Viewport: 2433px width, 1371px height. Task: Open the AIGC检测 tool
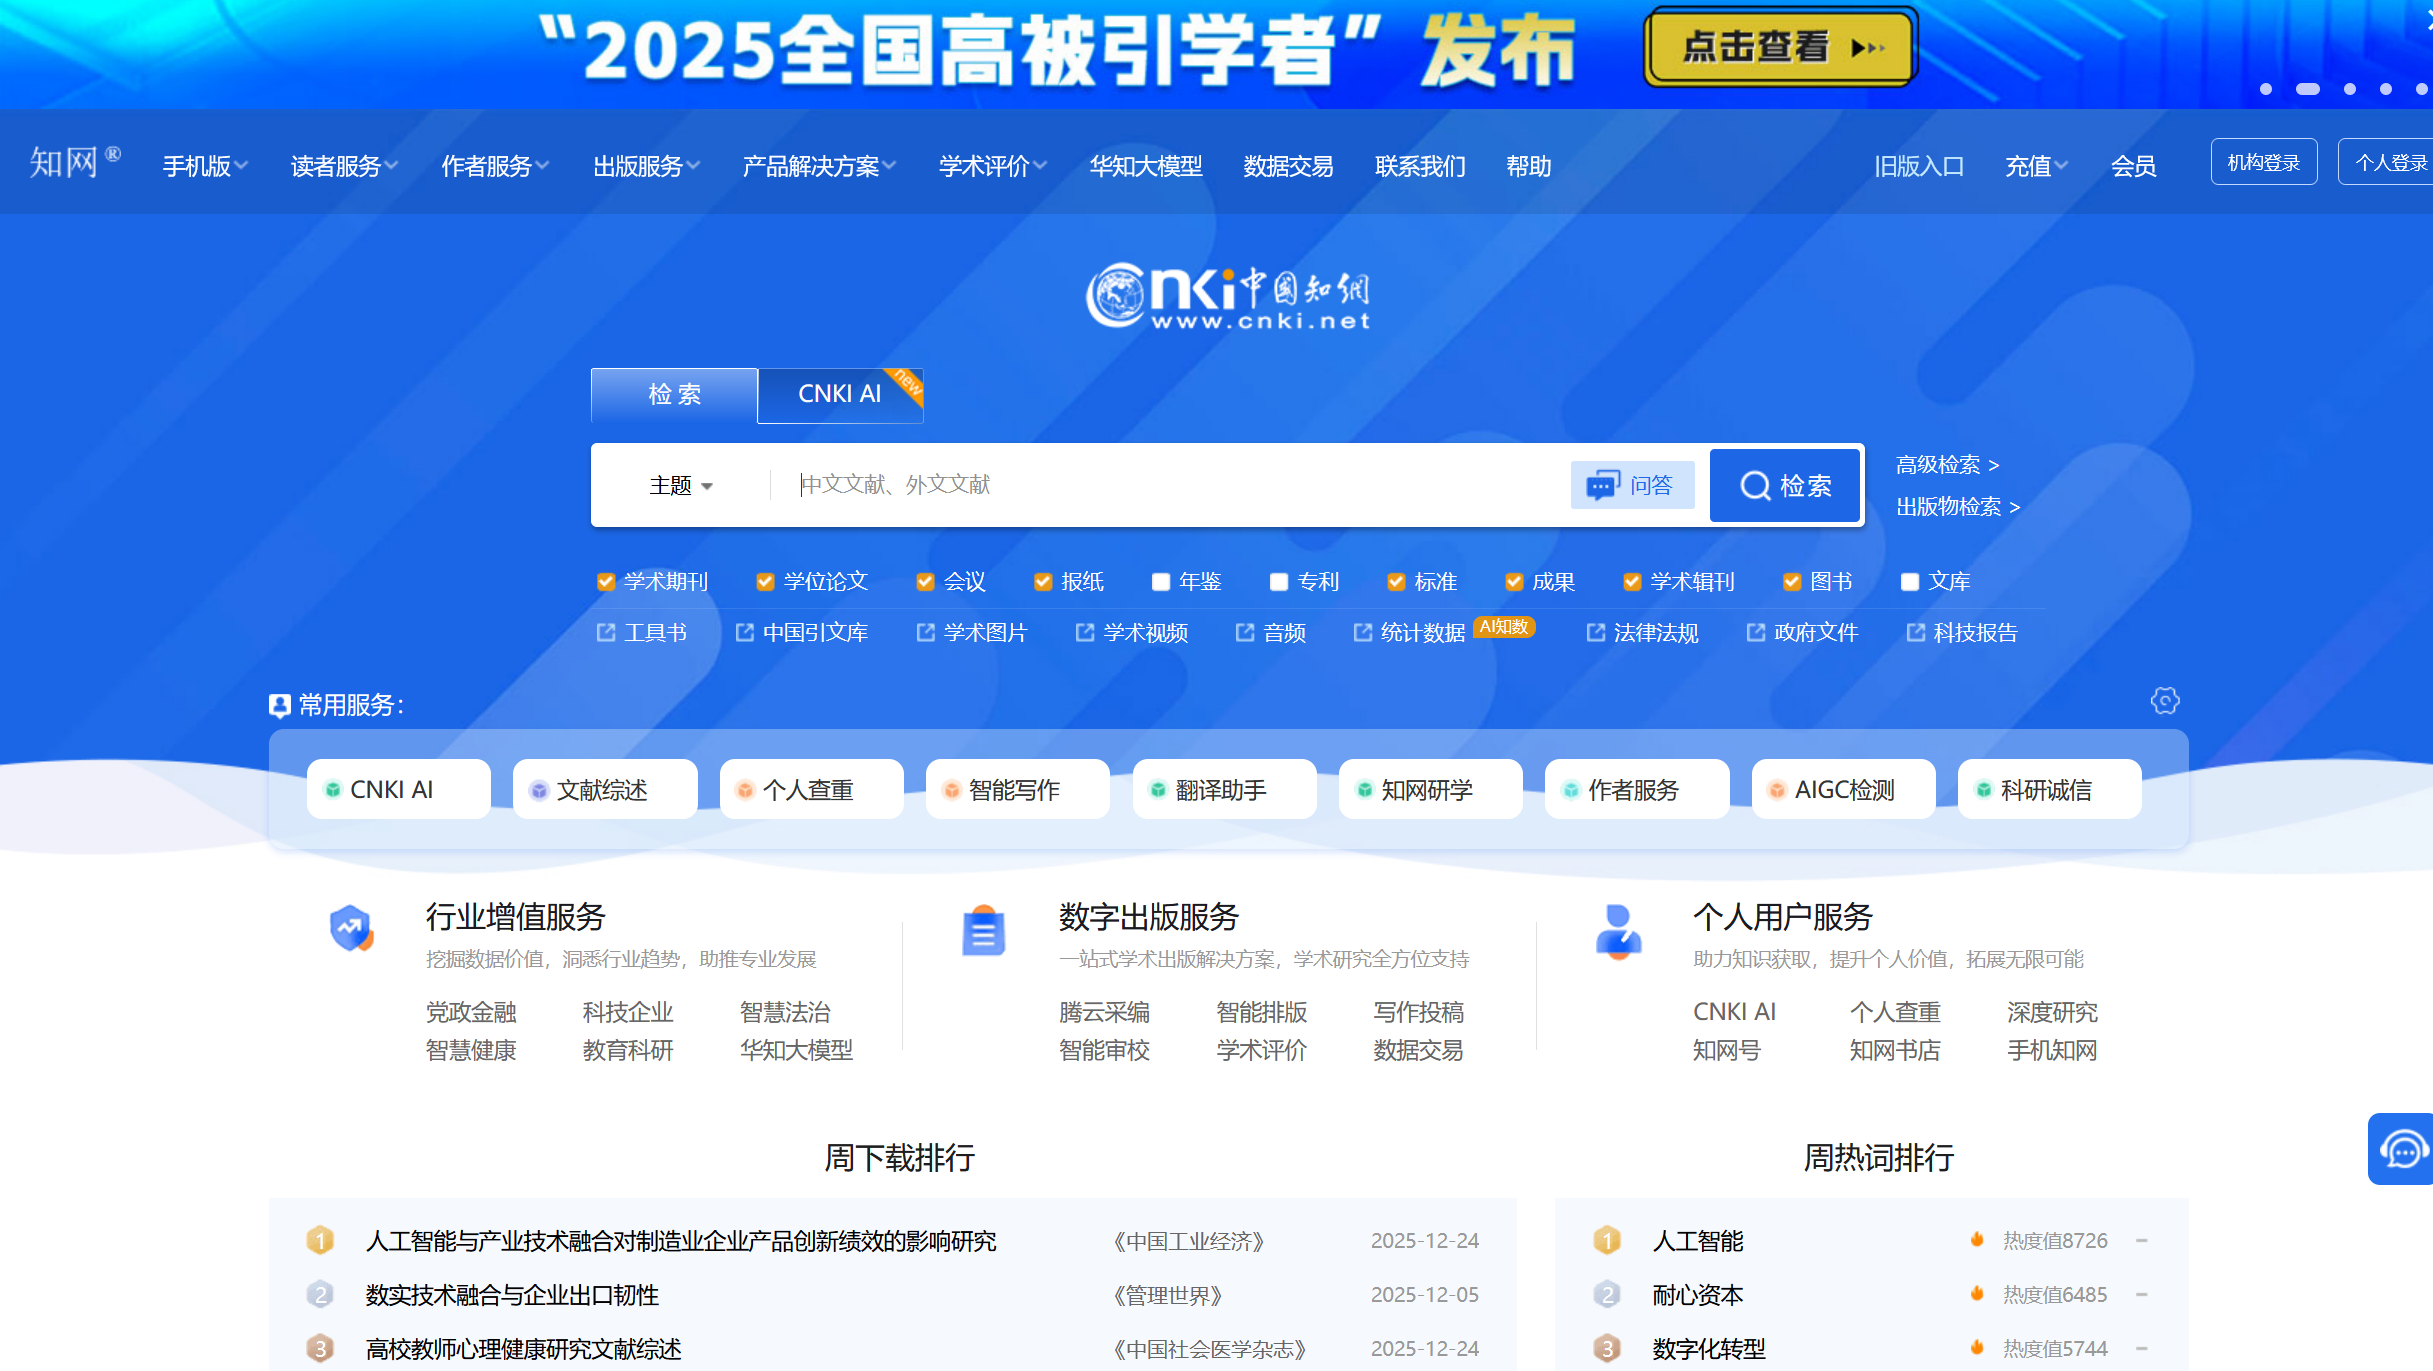[x=1843, y=789]
